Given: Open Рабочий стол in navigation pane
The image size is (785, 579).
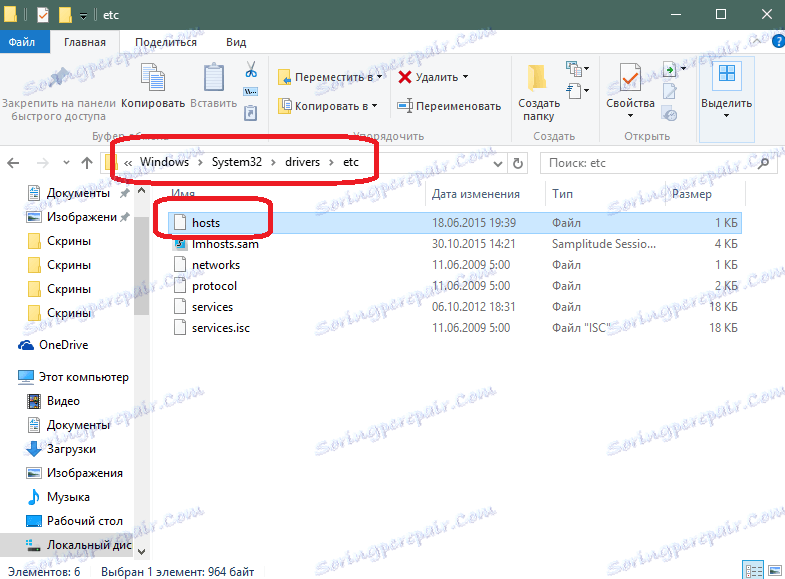Looking at the screenshot, I should [74, 521].
